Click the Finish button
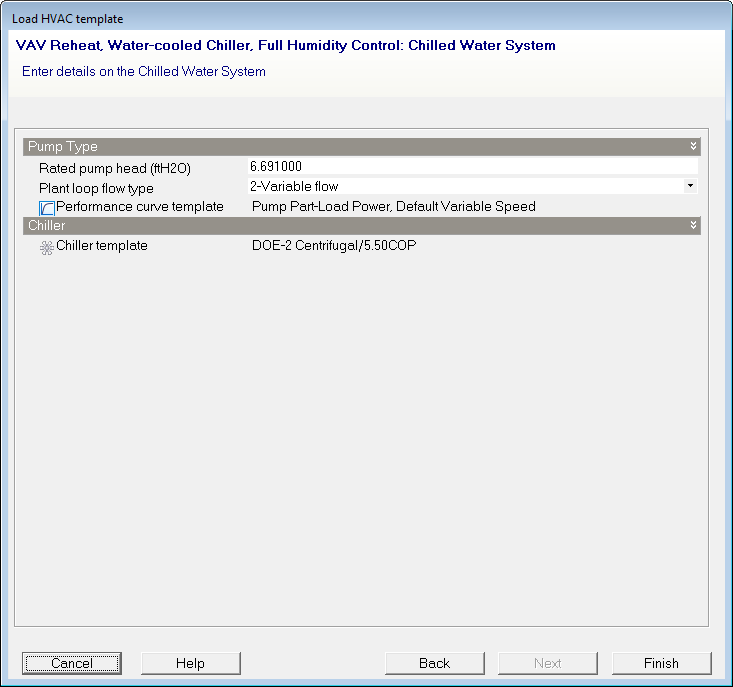The height and width of the screenshot is (687, 733). pyautogui.click(x=661, y=663)
